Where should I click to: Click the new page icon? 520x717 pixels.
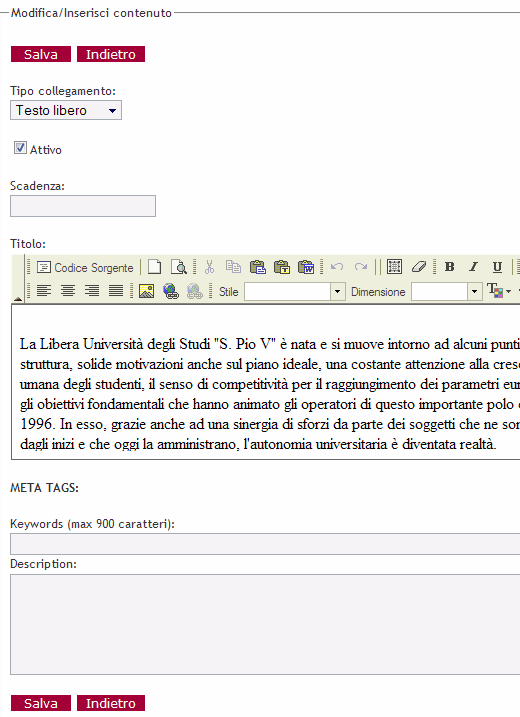pos(155,267)
